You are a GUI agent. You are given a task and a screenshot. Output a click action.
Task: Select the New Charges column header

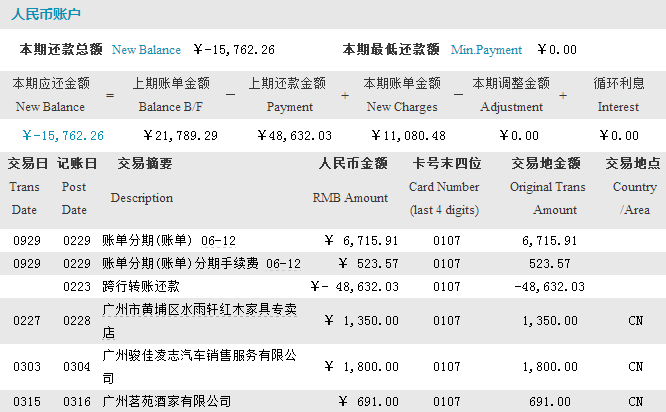pos(401,95)
